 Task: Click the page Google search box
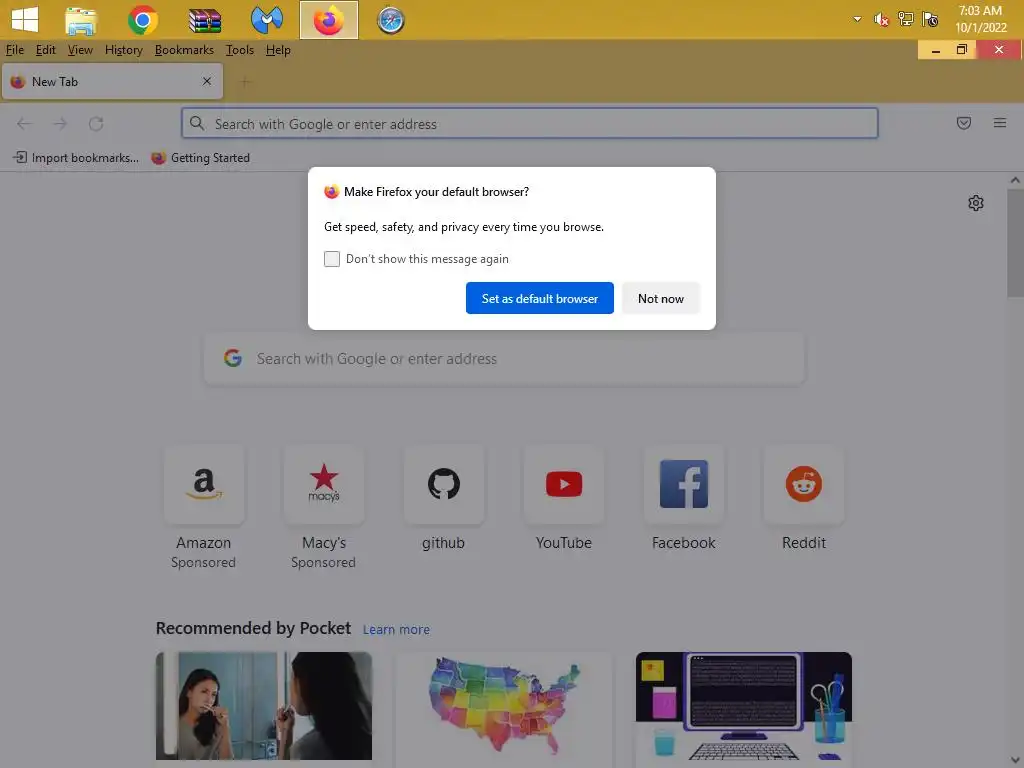(x=504, y=359)
